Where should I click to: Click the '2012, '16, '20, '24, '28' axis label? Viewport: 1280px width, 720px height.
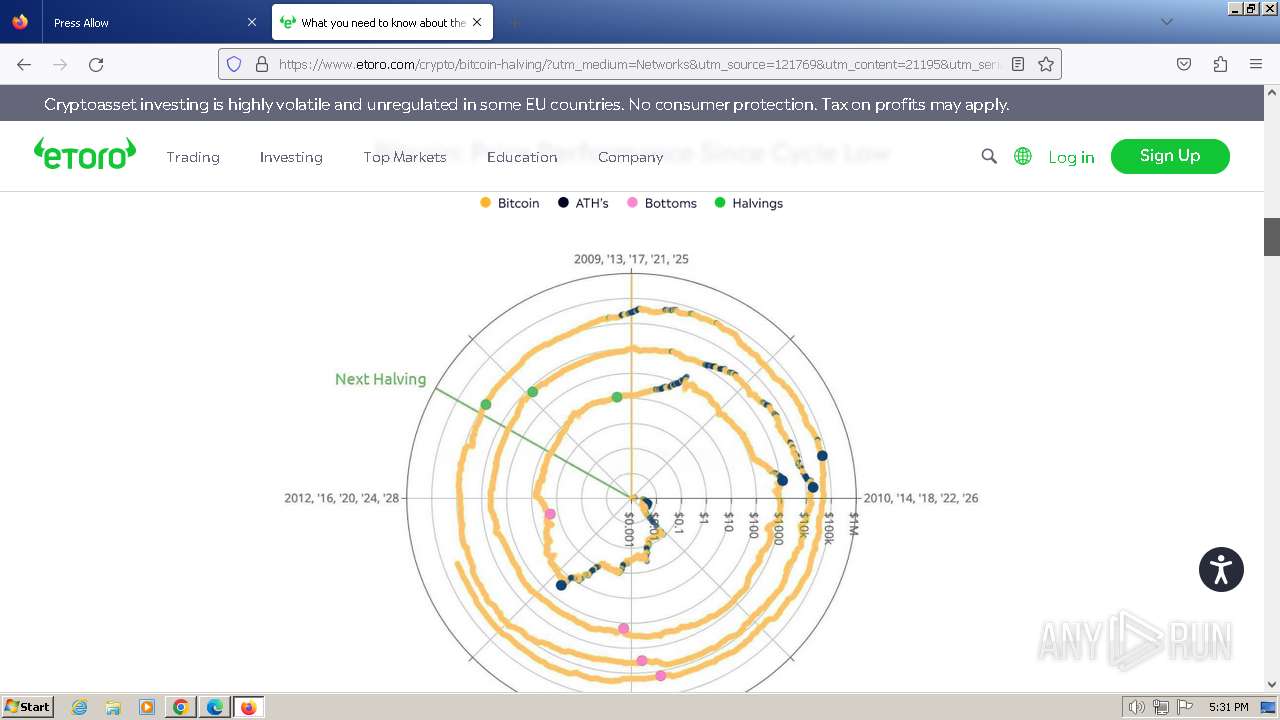342,498
